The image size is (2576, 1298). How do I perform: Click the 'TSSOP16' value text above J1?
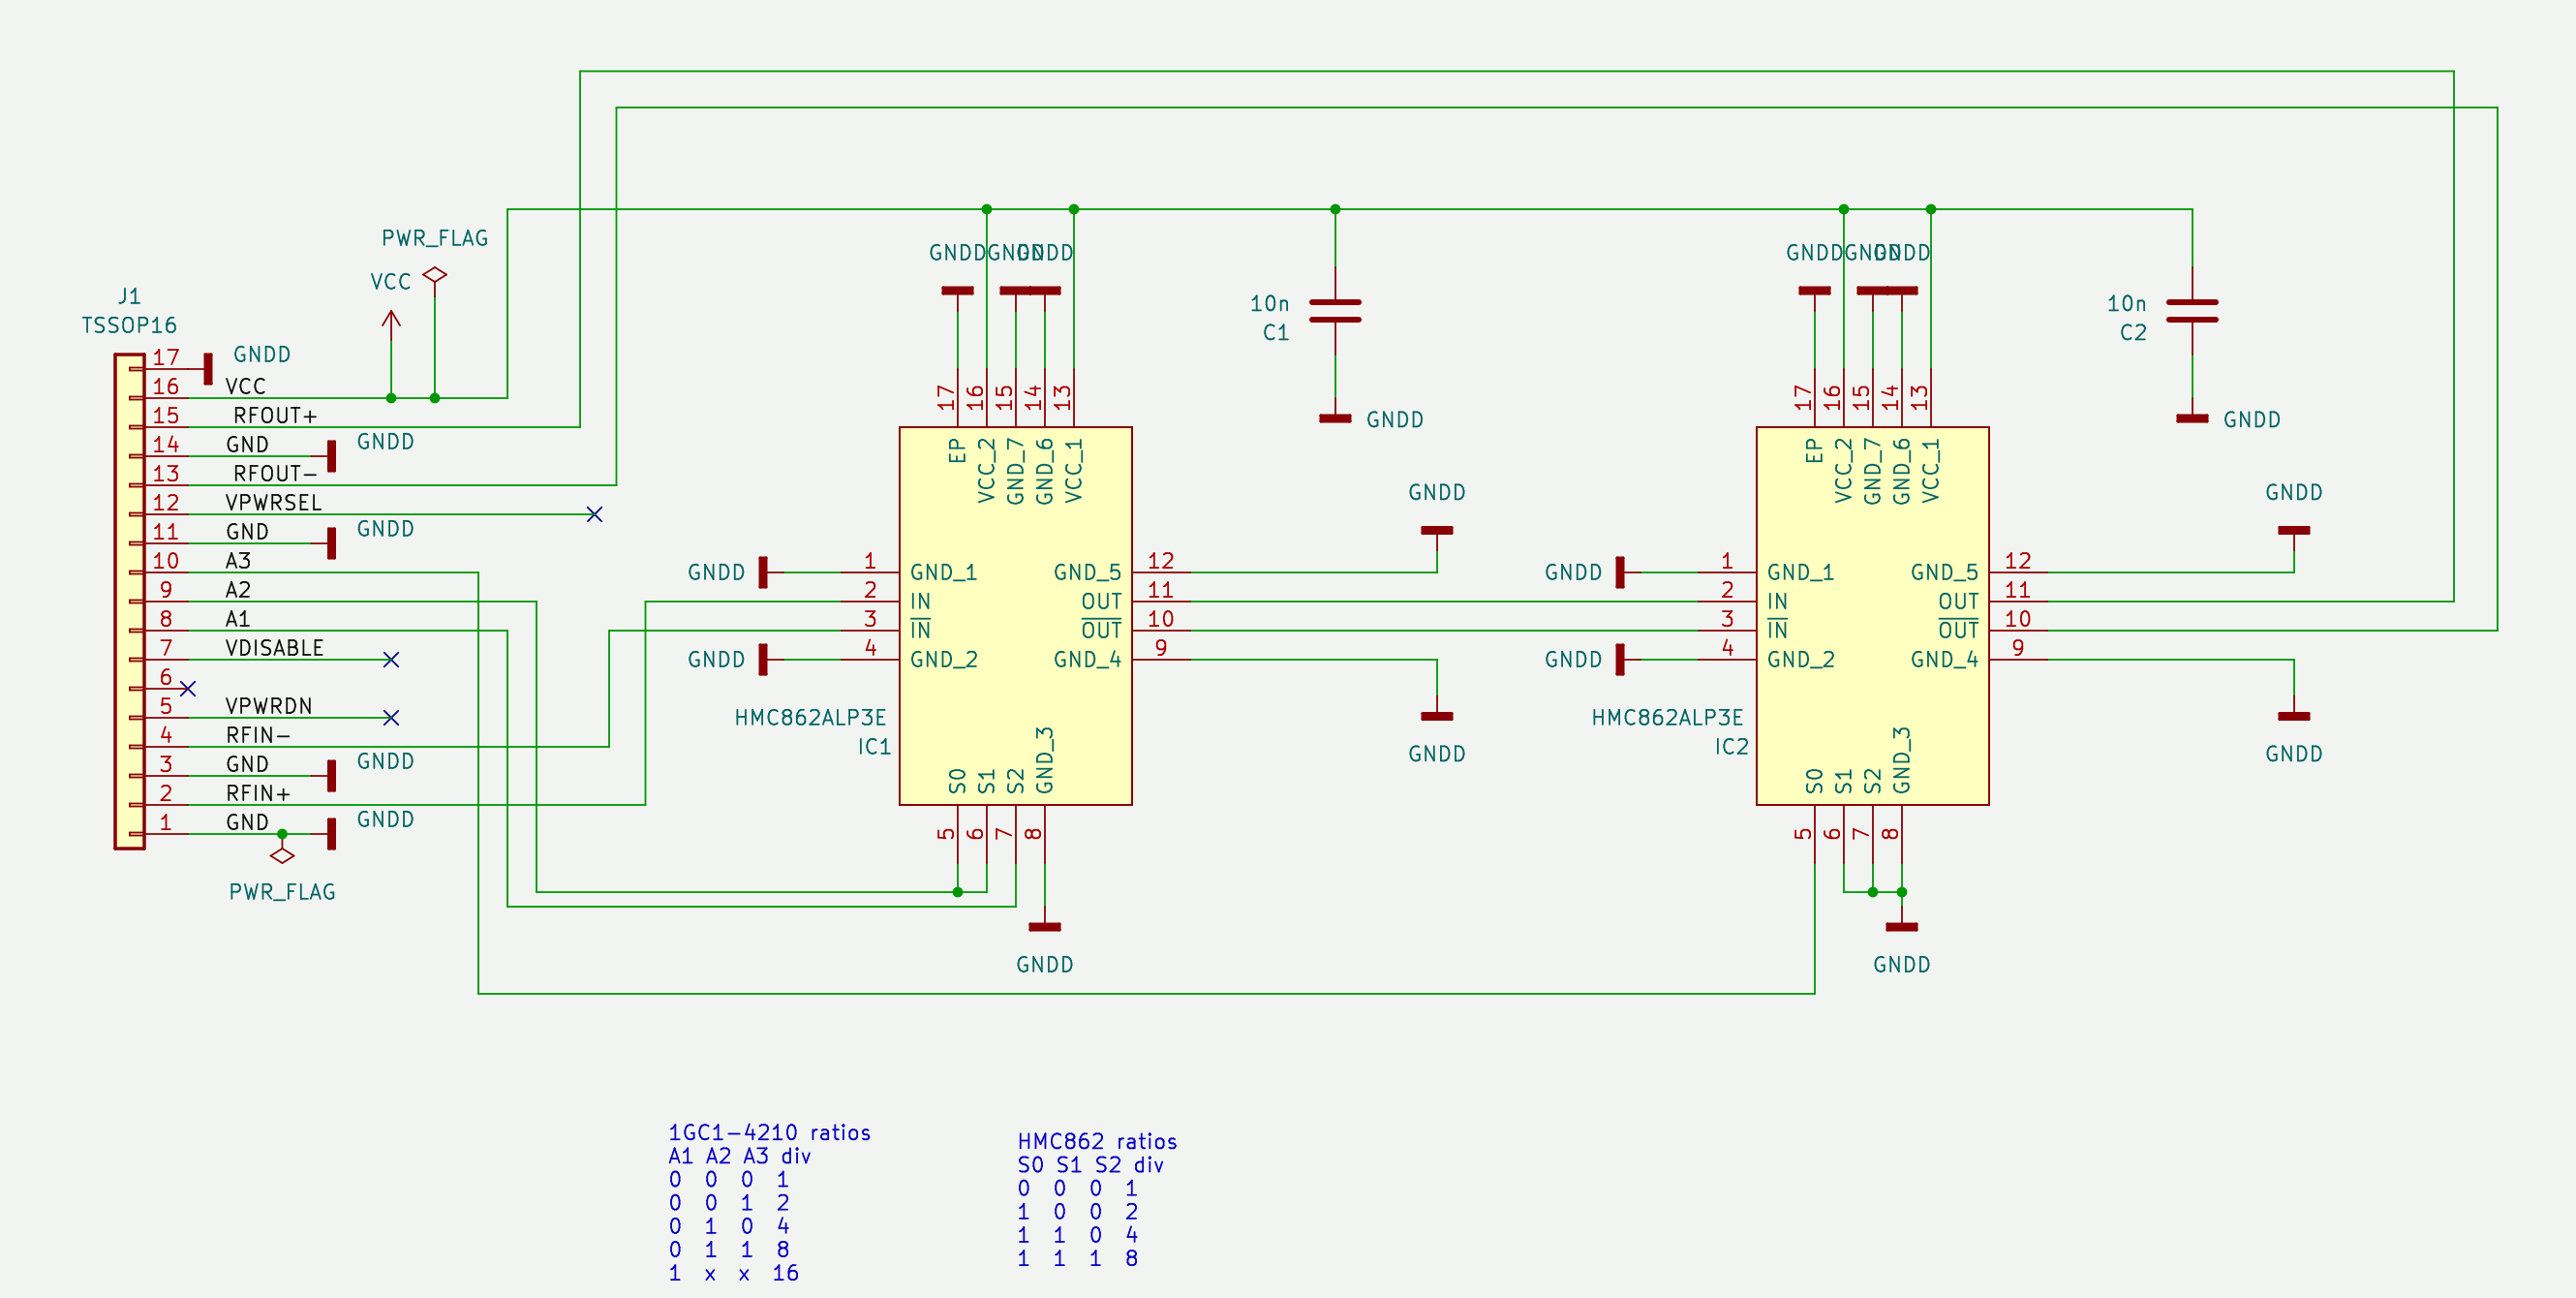tap(129, 326)
